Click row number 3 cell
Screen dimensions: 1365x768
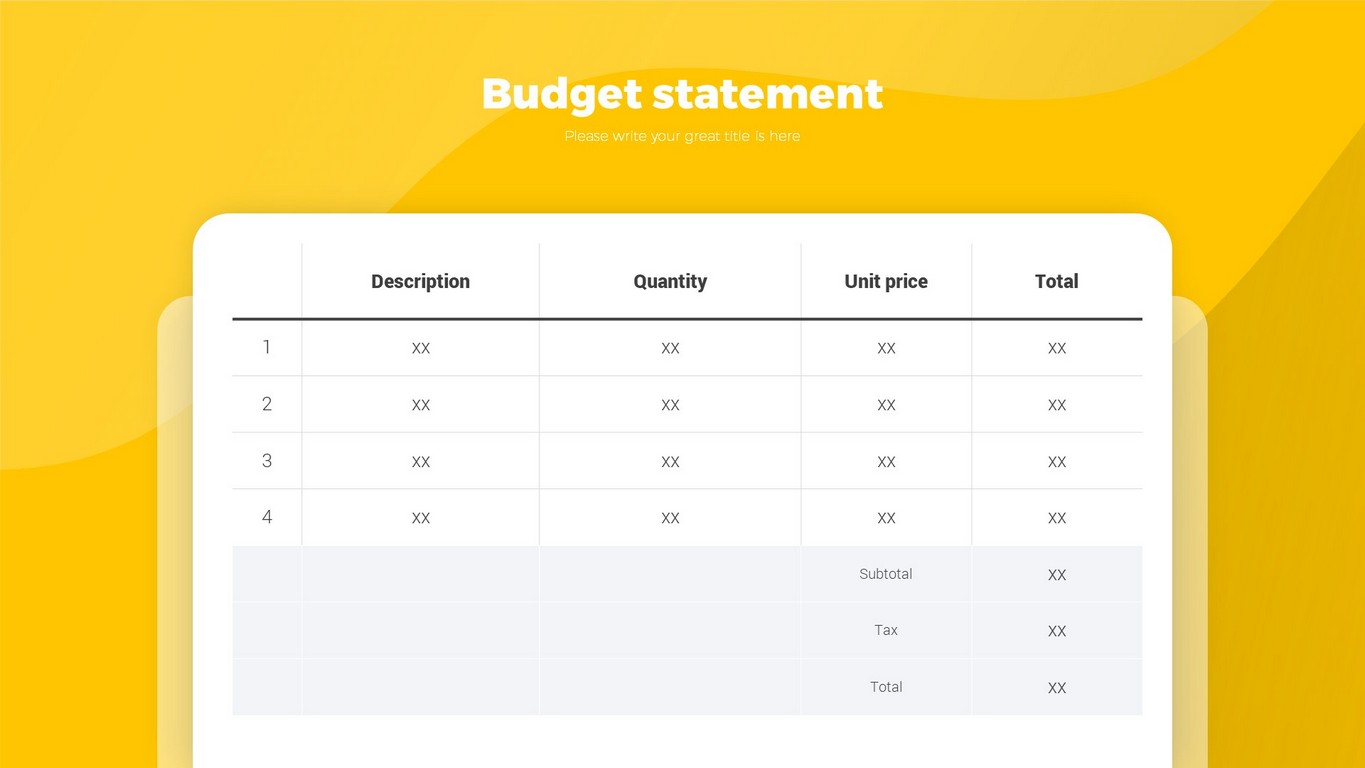267,461
